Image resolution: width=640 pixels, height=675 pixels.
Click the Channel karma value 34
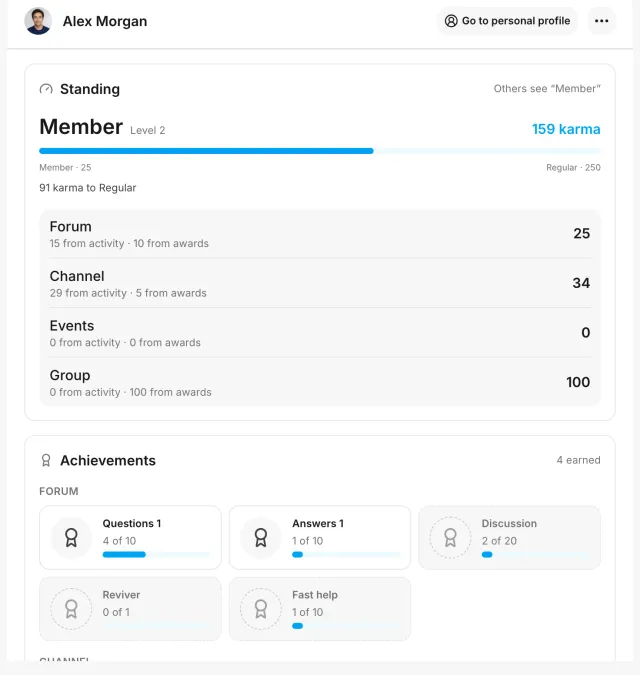tap(581, 283)
